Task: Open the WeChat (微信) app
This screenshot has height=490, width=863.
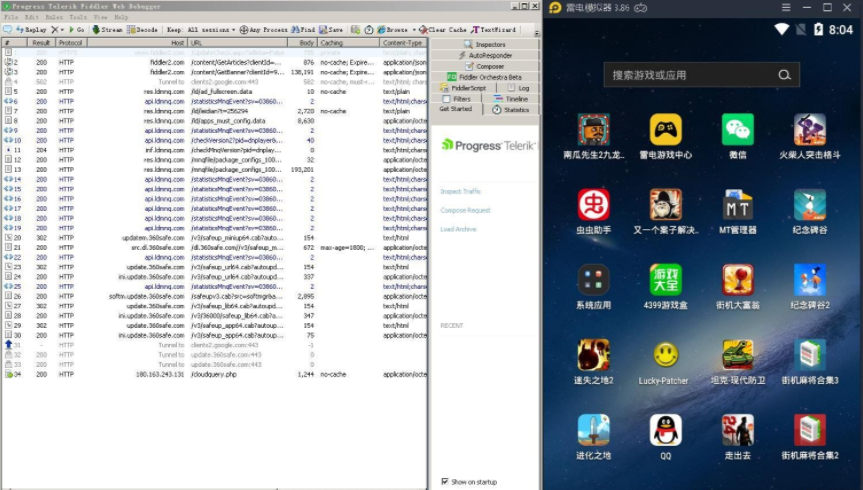Action: (x=738, y=135)
